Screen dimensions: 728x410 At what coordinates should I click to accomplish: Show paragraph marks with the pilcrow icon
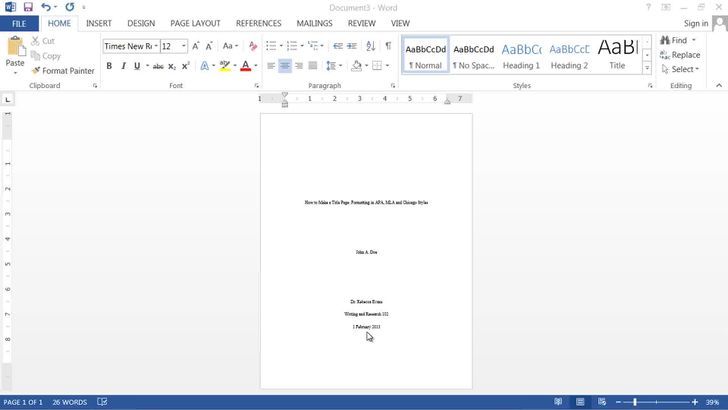tap(388, 46)
